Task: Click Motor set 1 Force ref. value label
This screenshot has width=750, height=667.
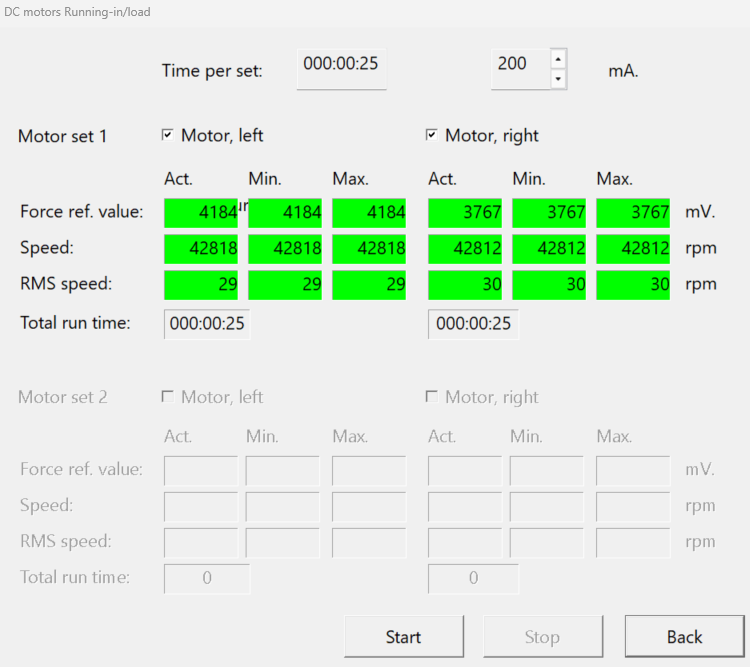Action: click(x=81, y=211)
